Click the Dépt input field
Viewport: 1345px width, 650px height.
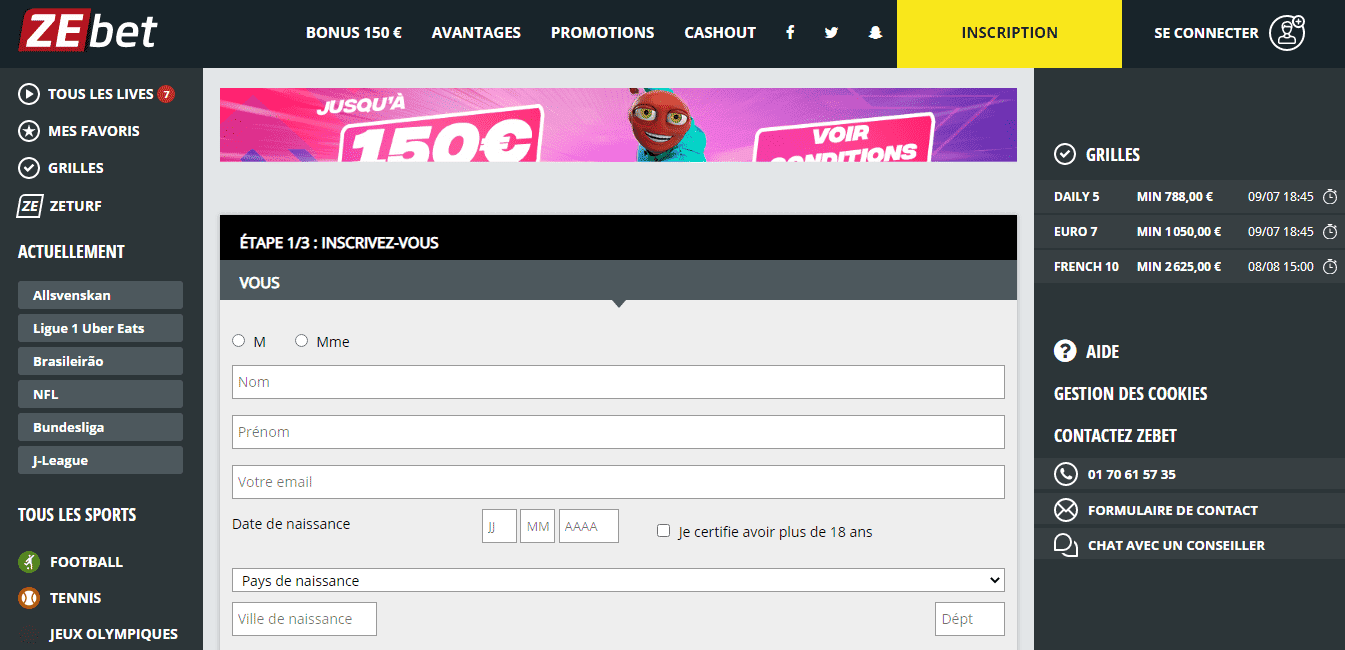pos(970,619)
